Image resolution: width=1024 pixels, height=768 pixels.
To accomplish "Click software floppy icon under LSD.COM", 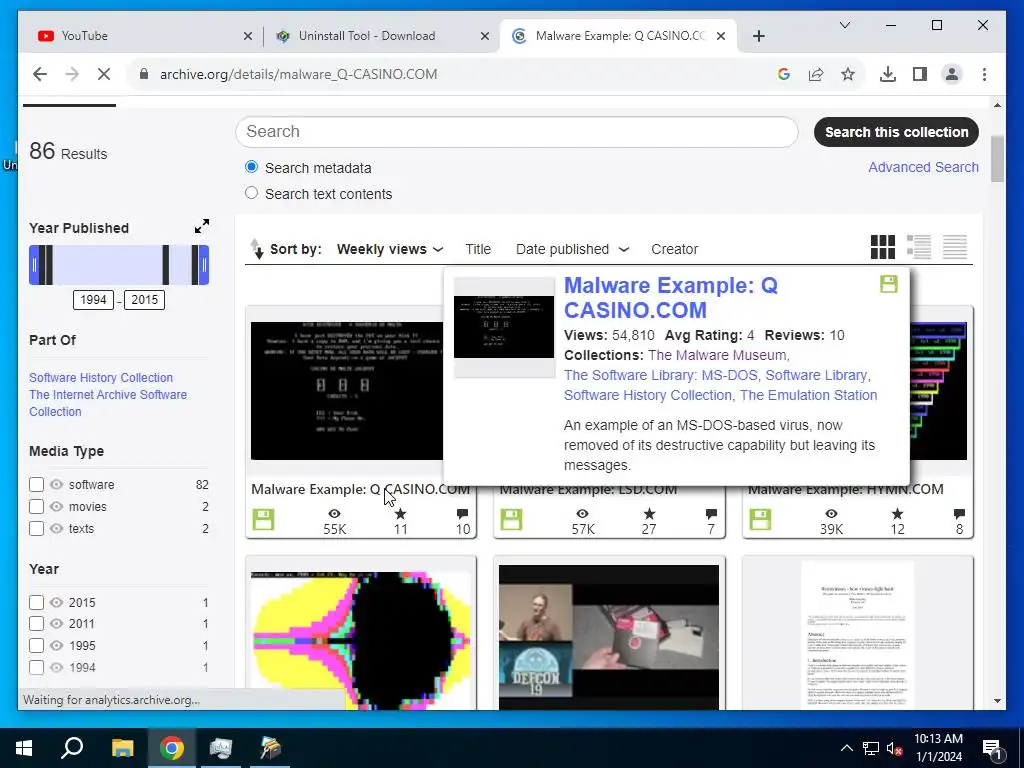I will pyautogui.click(x=511, y=520).
